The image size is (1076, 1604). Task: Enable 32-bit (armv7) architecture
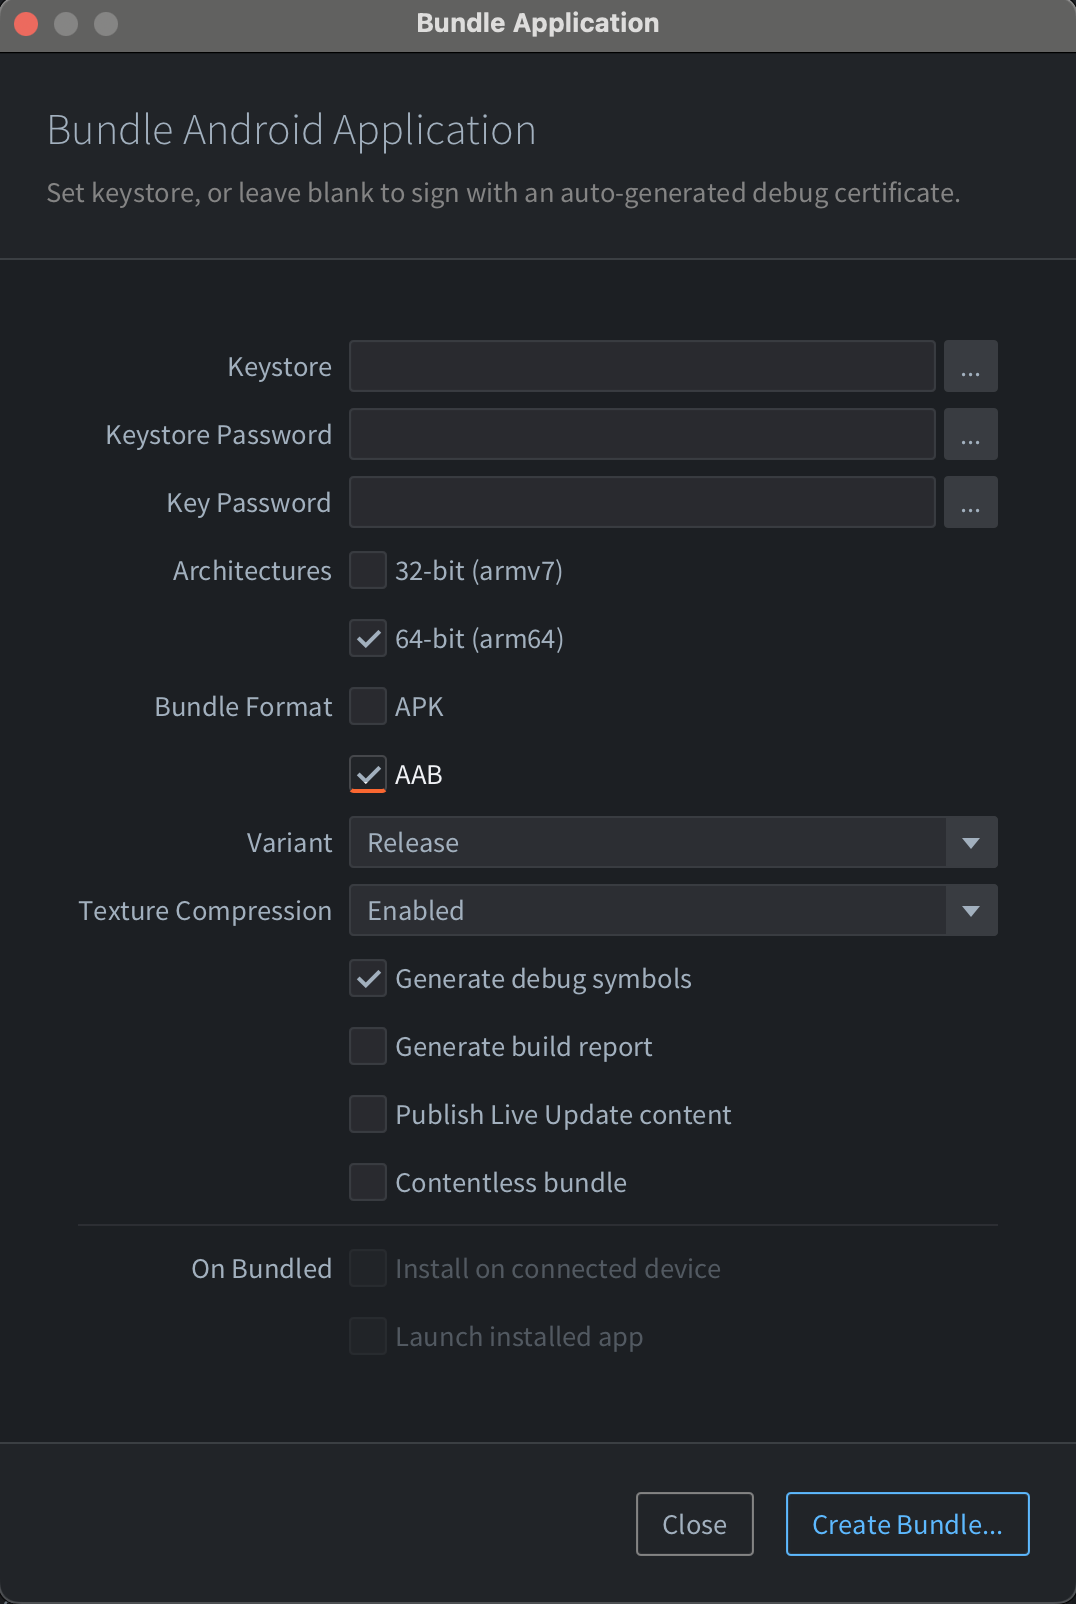(368, 570)
